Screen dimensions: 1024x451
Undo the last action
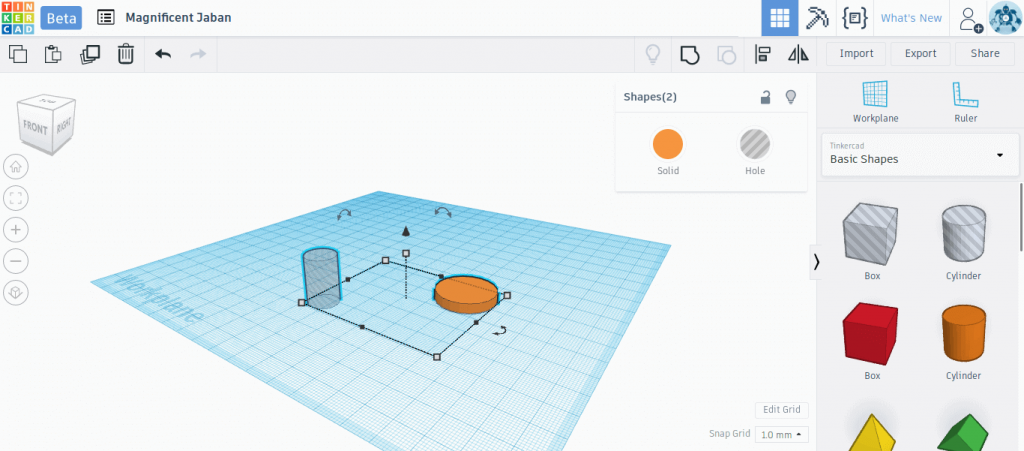[x=163, y=54]
